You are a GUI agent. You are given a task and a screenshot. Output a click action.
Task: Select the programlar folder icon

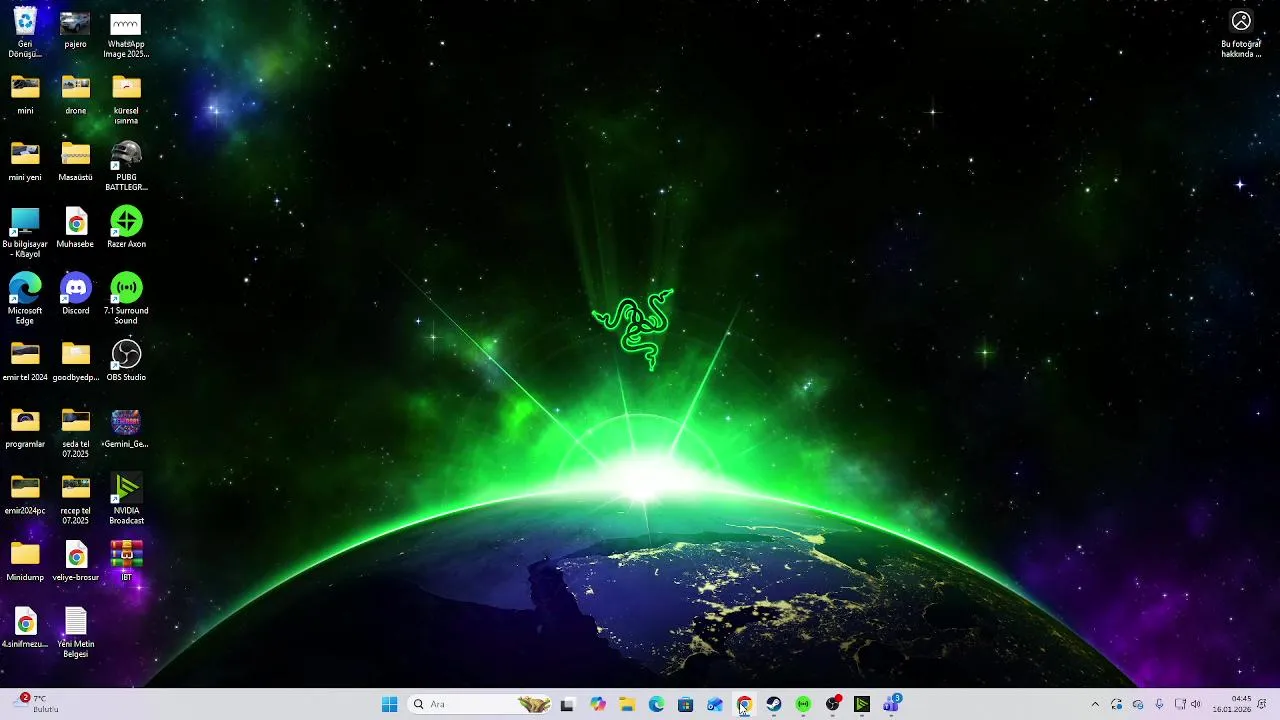pyautogui.click(x=25, y=428)
